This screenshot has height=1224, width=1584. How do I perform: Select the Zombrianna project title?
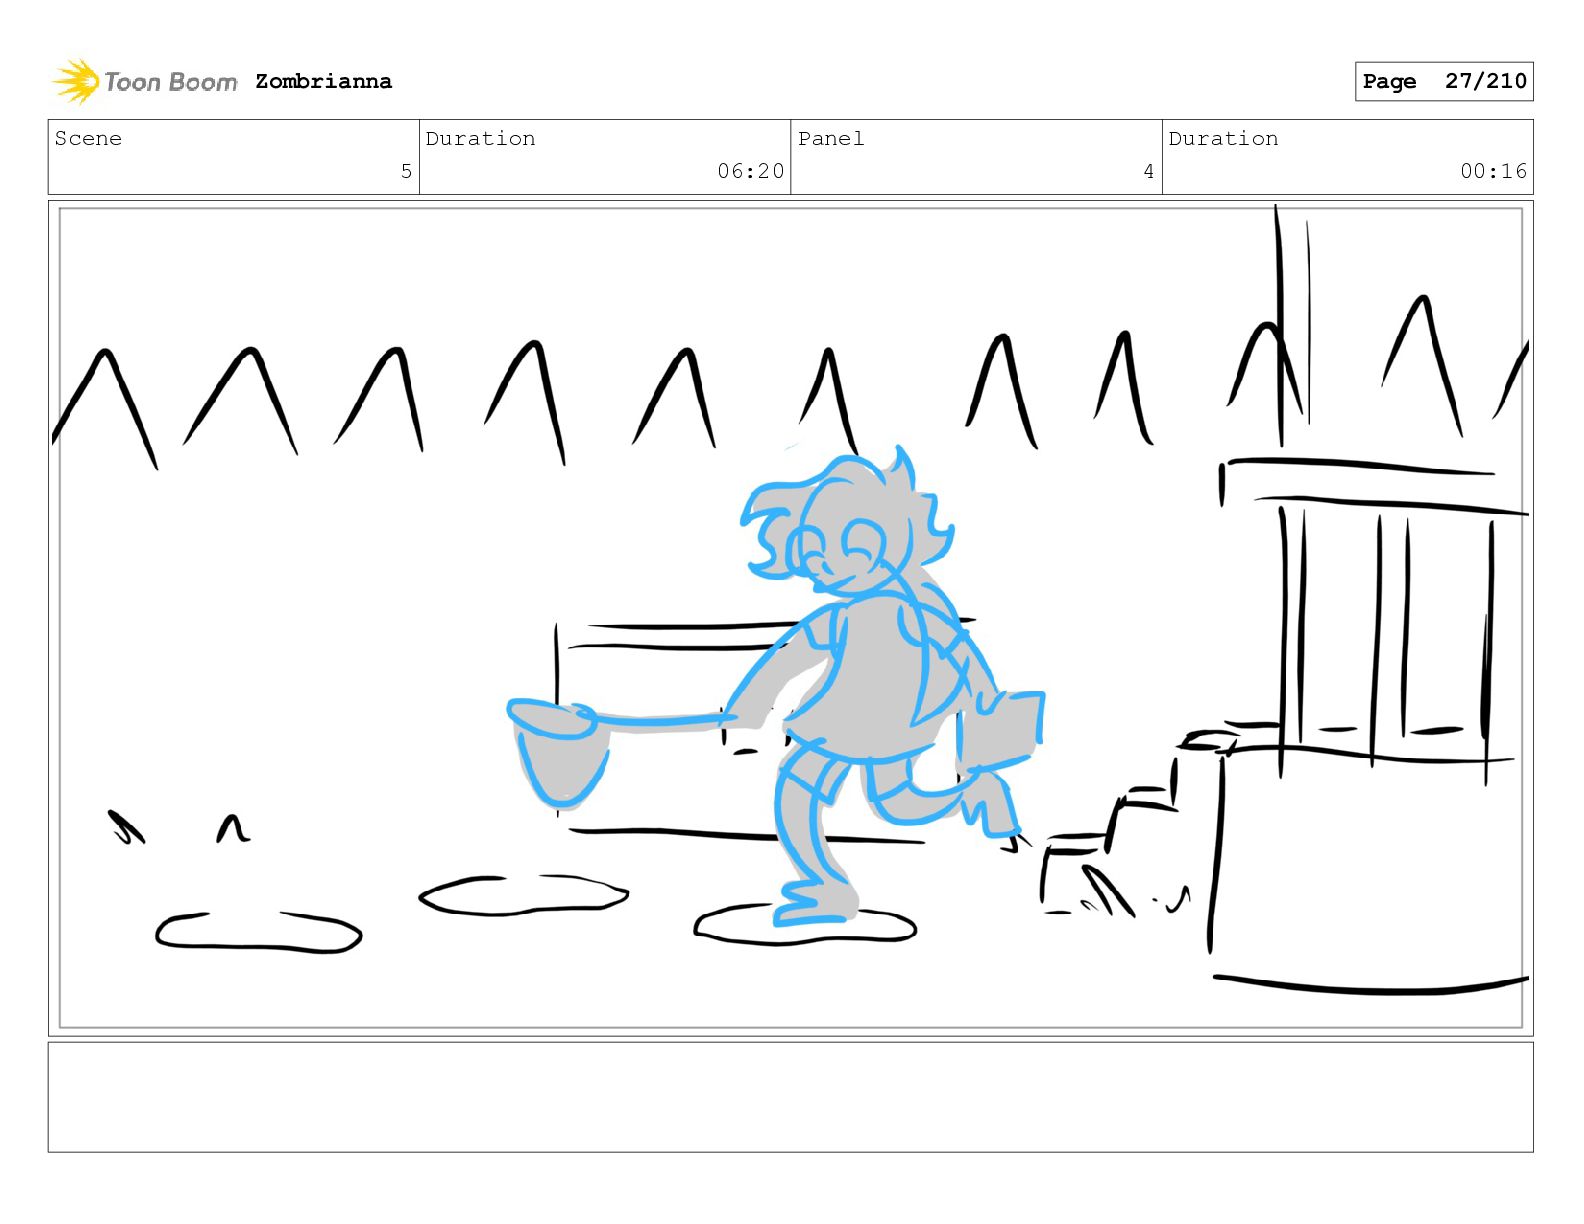click(x=323, y=81)
